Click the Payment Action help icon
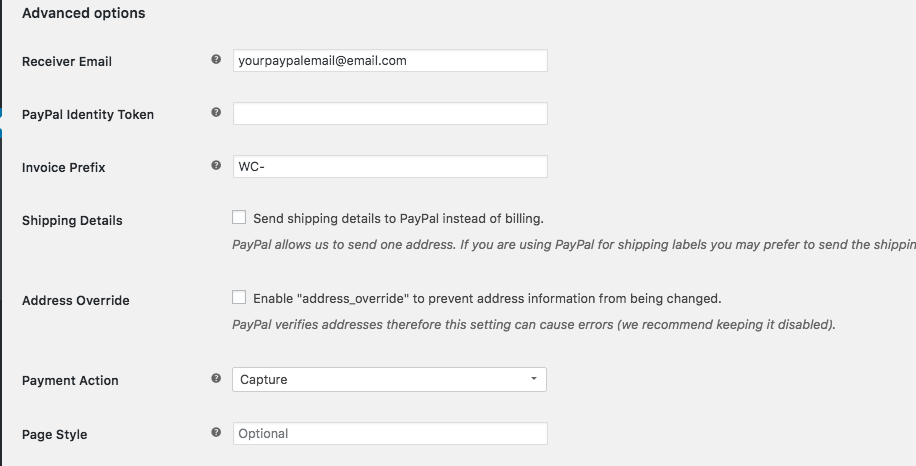 click(216, 378)
